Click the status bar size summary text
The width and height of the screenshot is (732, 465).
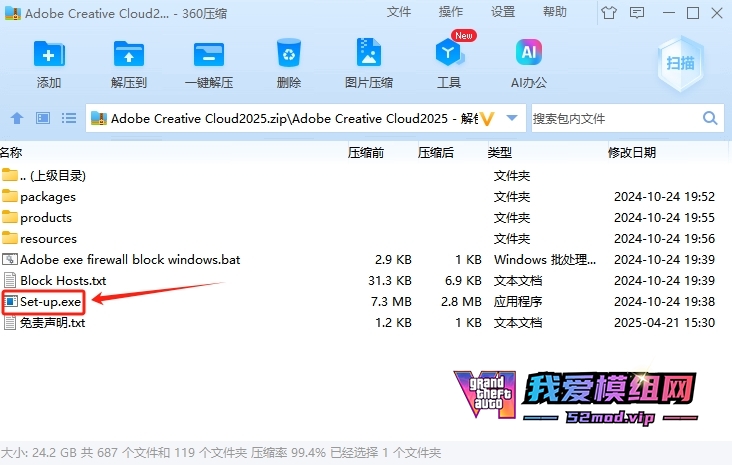(x=221, y=452)
